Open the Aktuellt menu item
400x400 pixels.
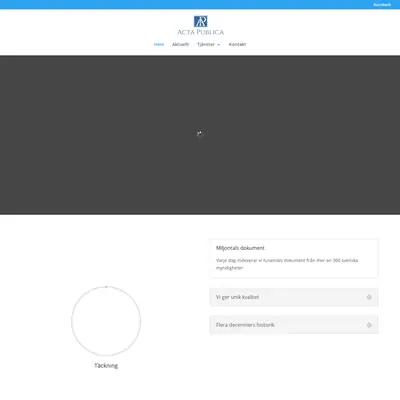(x=180, y=44)
